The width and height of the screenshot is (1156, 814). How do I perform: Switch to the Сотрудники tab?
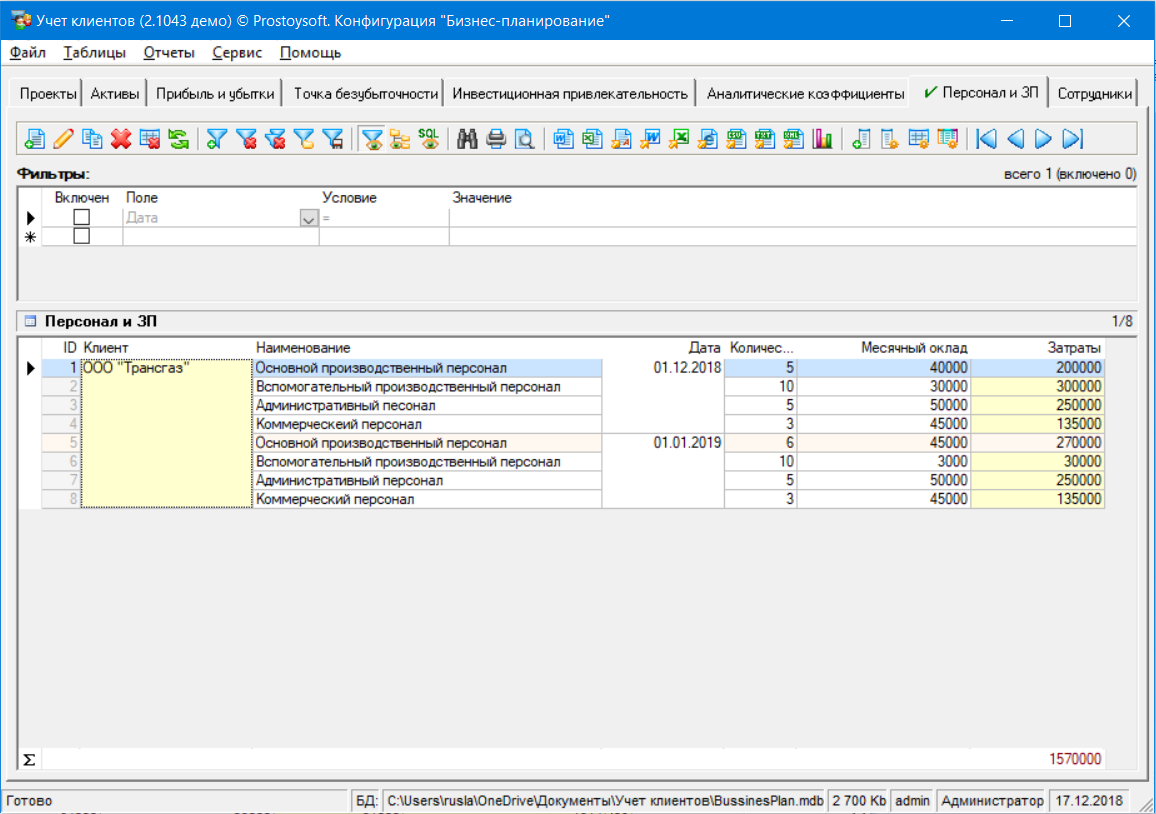click(1095, 93)
